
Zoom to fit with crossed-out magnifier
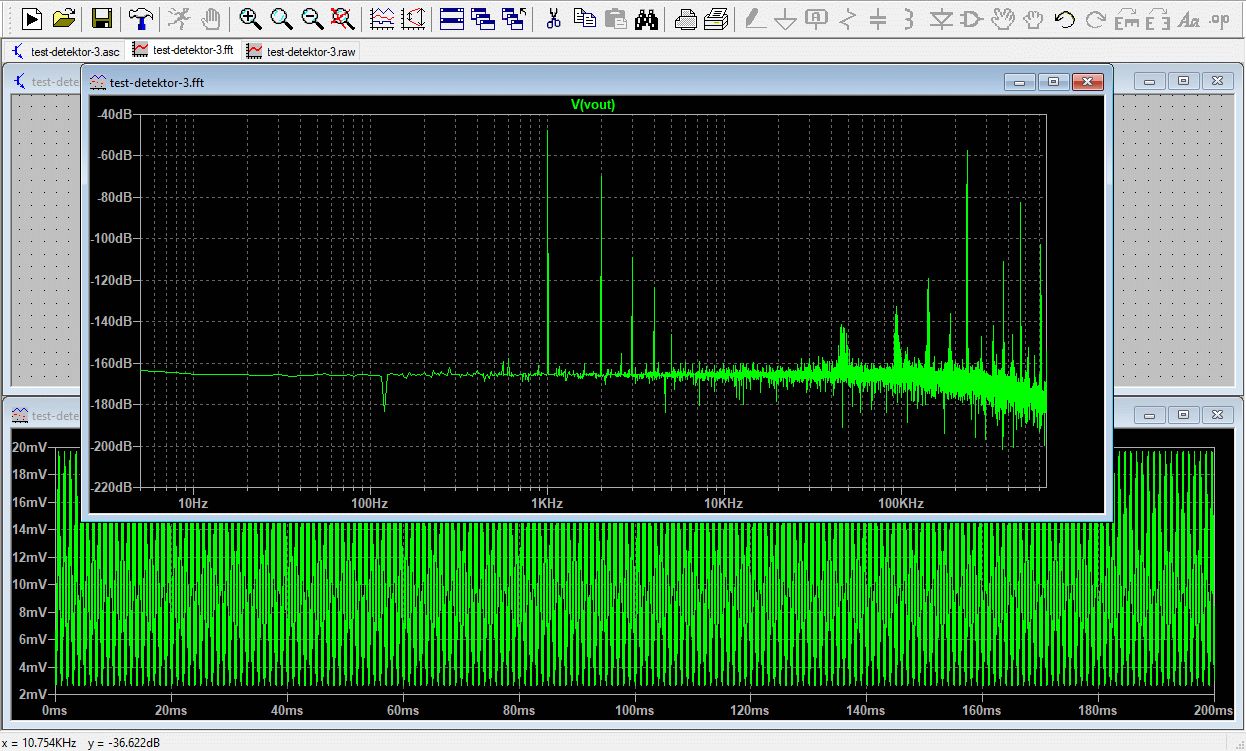[x=342, y=18]
